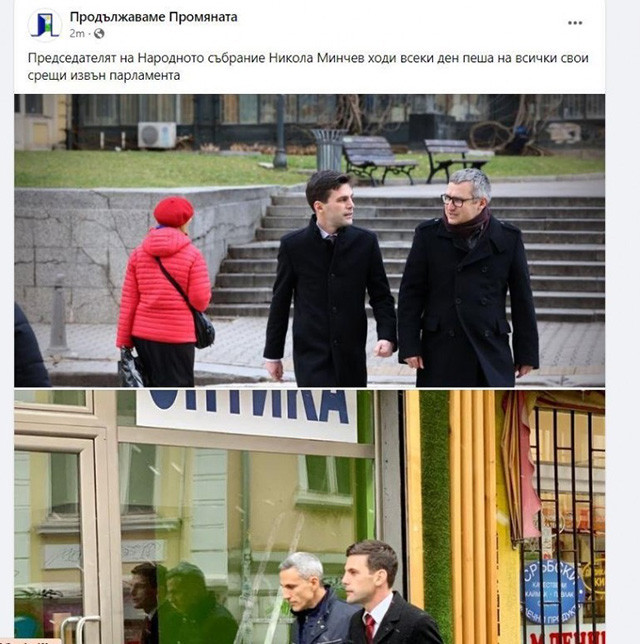Click the red beret in the top photo
Screen dimensions: 640x644
[x=173, y=211]
